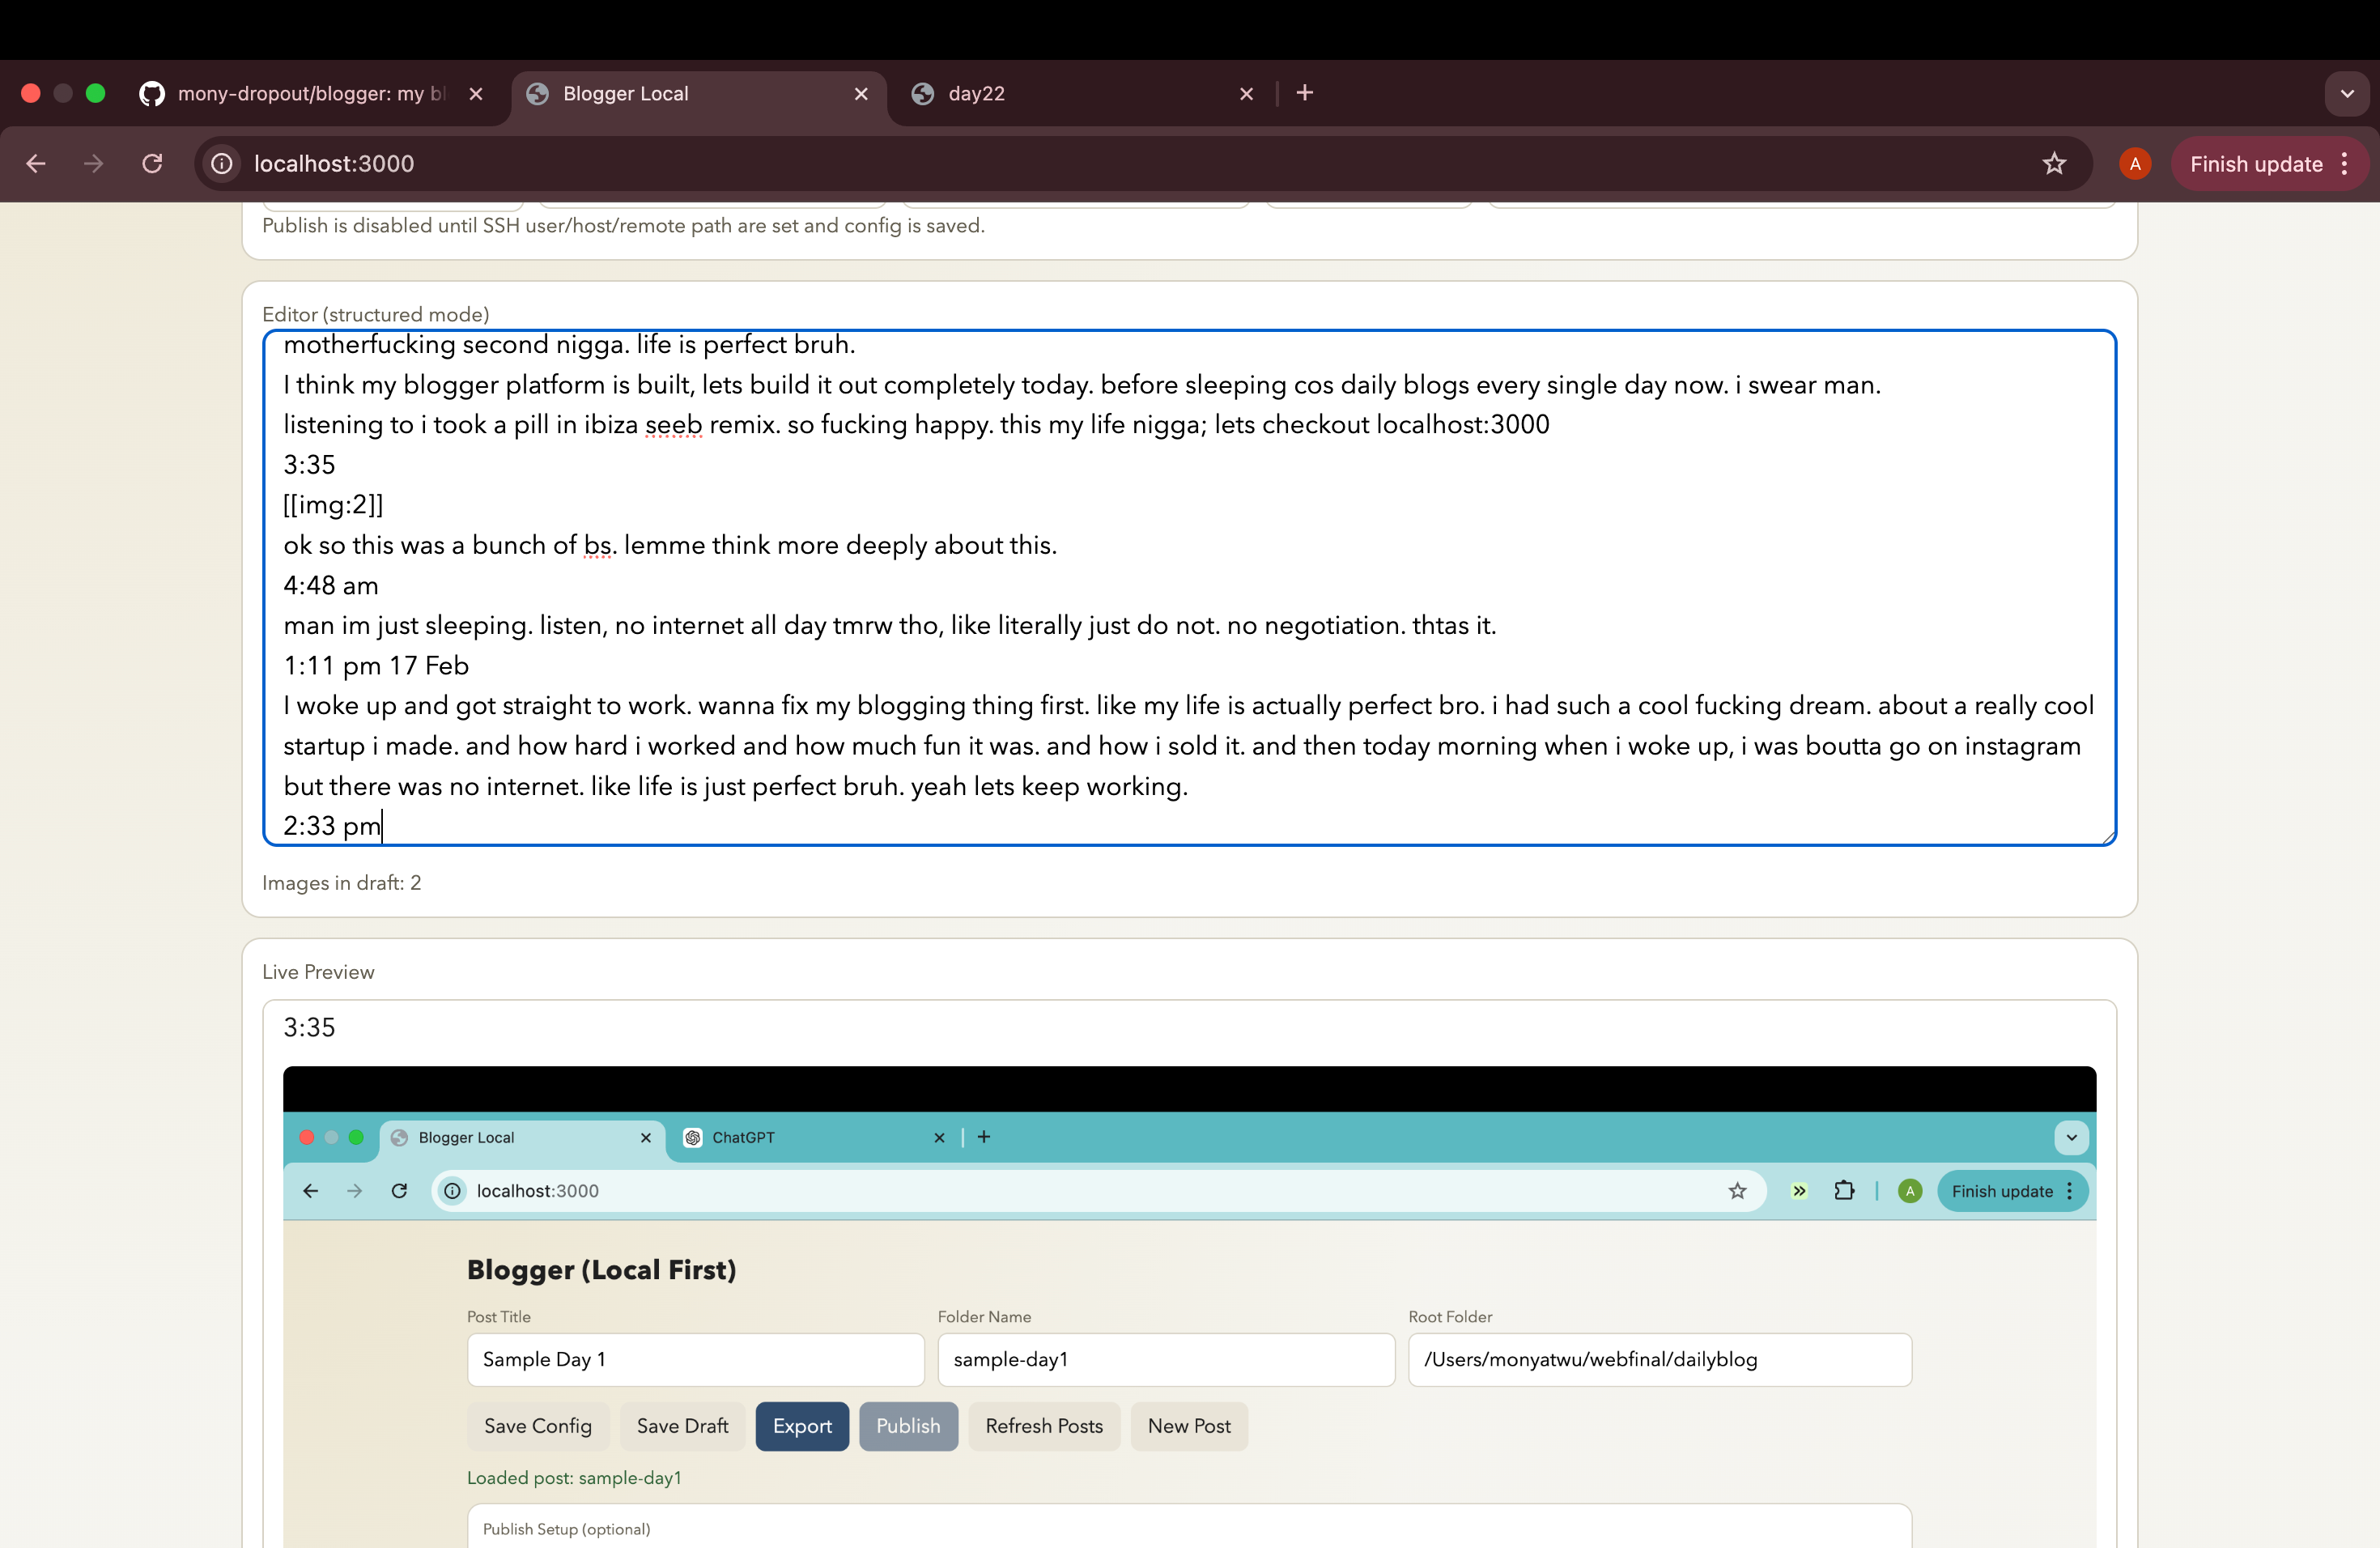Close the Blogger Local tab
This screenshot has height=1548, width=2380.
[x=861, y=93]
